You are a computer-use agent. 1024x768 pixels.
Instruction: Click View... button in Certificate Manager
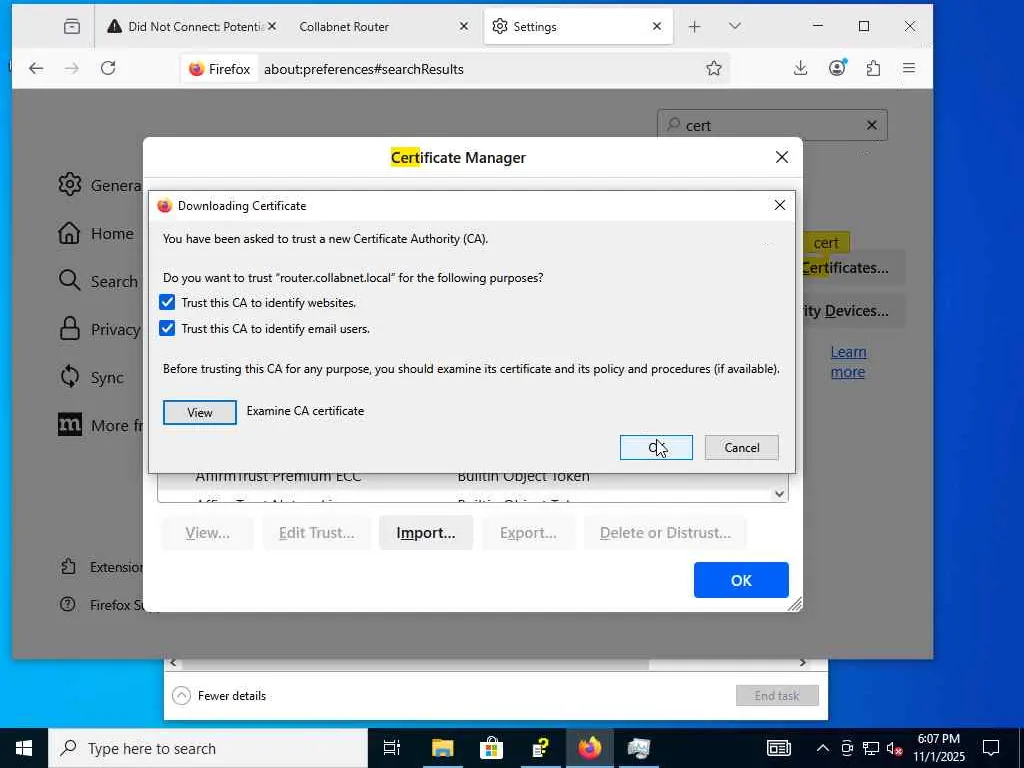pyautogui.click(x=208, y=533)
